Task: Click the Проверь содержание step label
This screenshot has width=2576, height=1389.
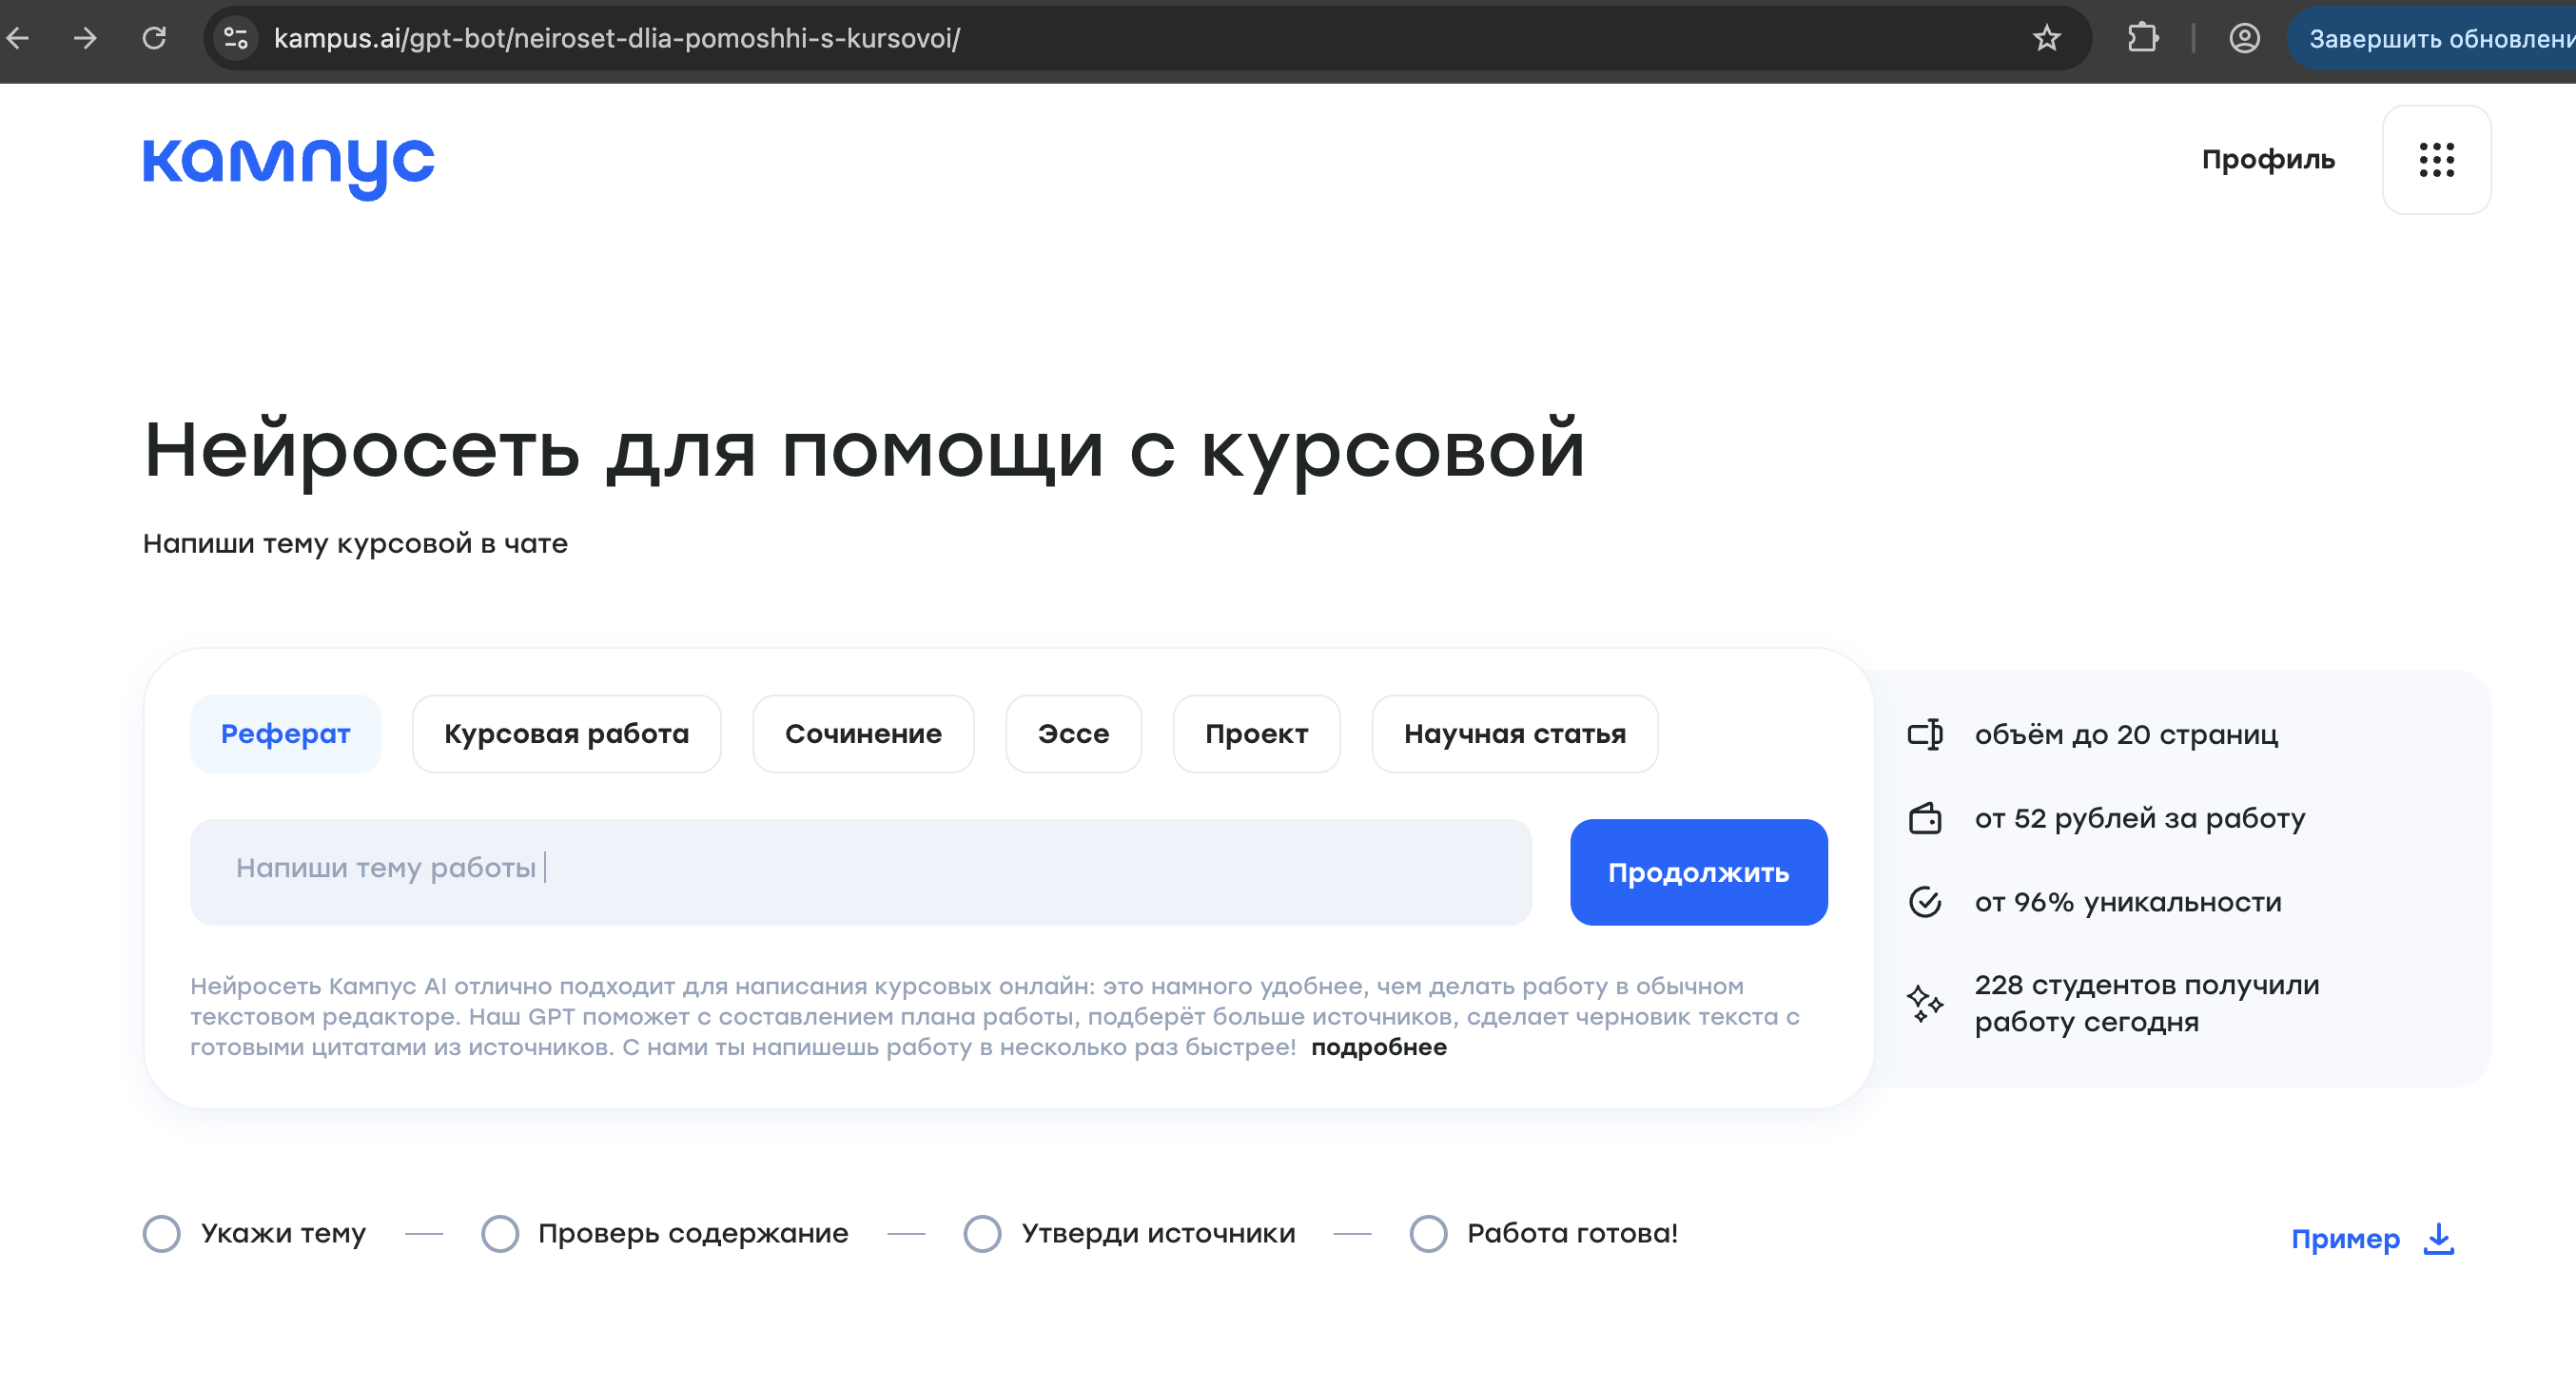Action: (693, 1234)
